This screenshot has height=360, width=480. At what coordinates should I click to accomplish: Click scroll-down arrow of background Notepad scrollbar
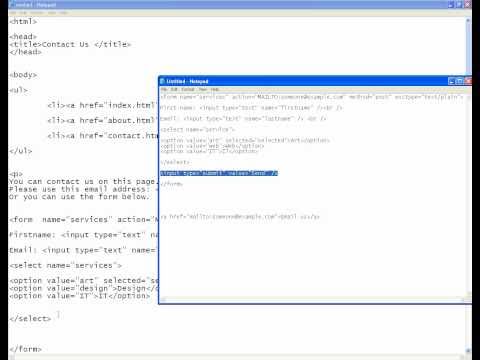pyautogui.click(x=468, y=350)
